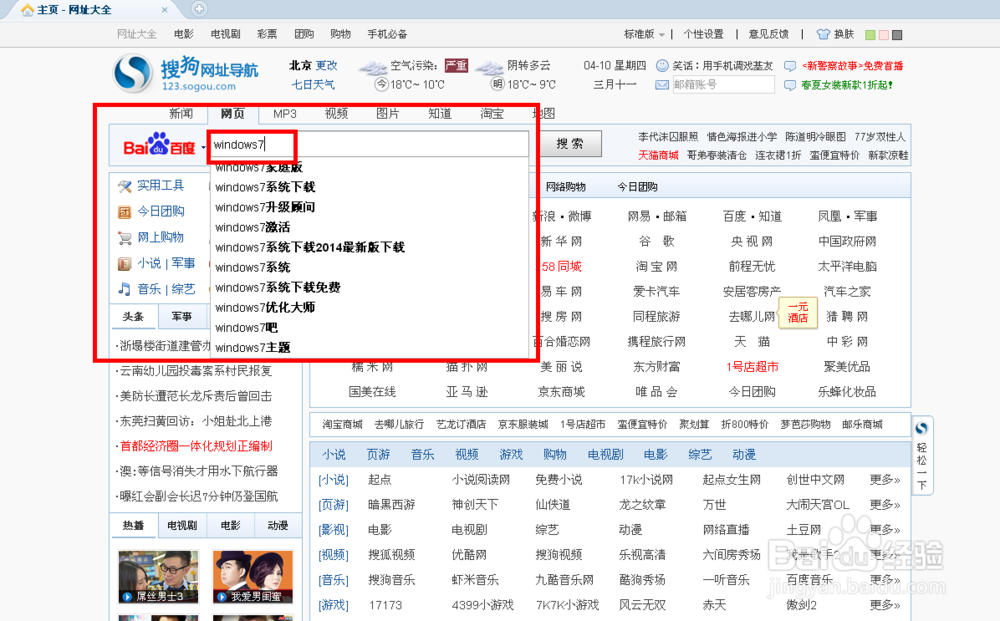Open the 手机必备 top navigation item

click(x=387, y=34)
